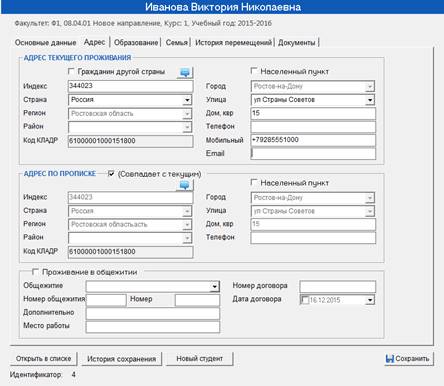Enable 'Гражданин другой страны' checkbox
Image resolution: width=444 pixels, height=386 pixels.
point(71,71)
